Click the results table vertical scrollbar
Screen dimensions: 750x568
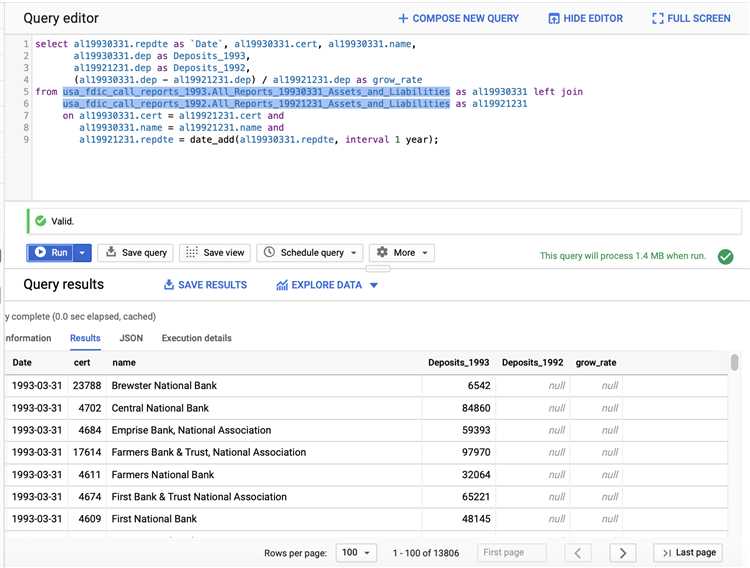(x=734, y=362)
